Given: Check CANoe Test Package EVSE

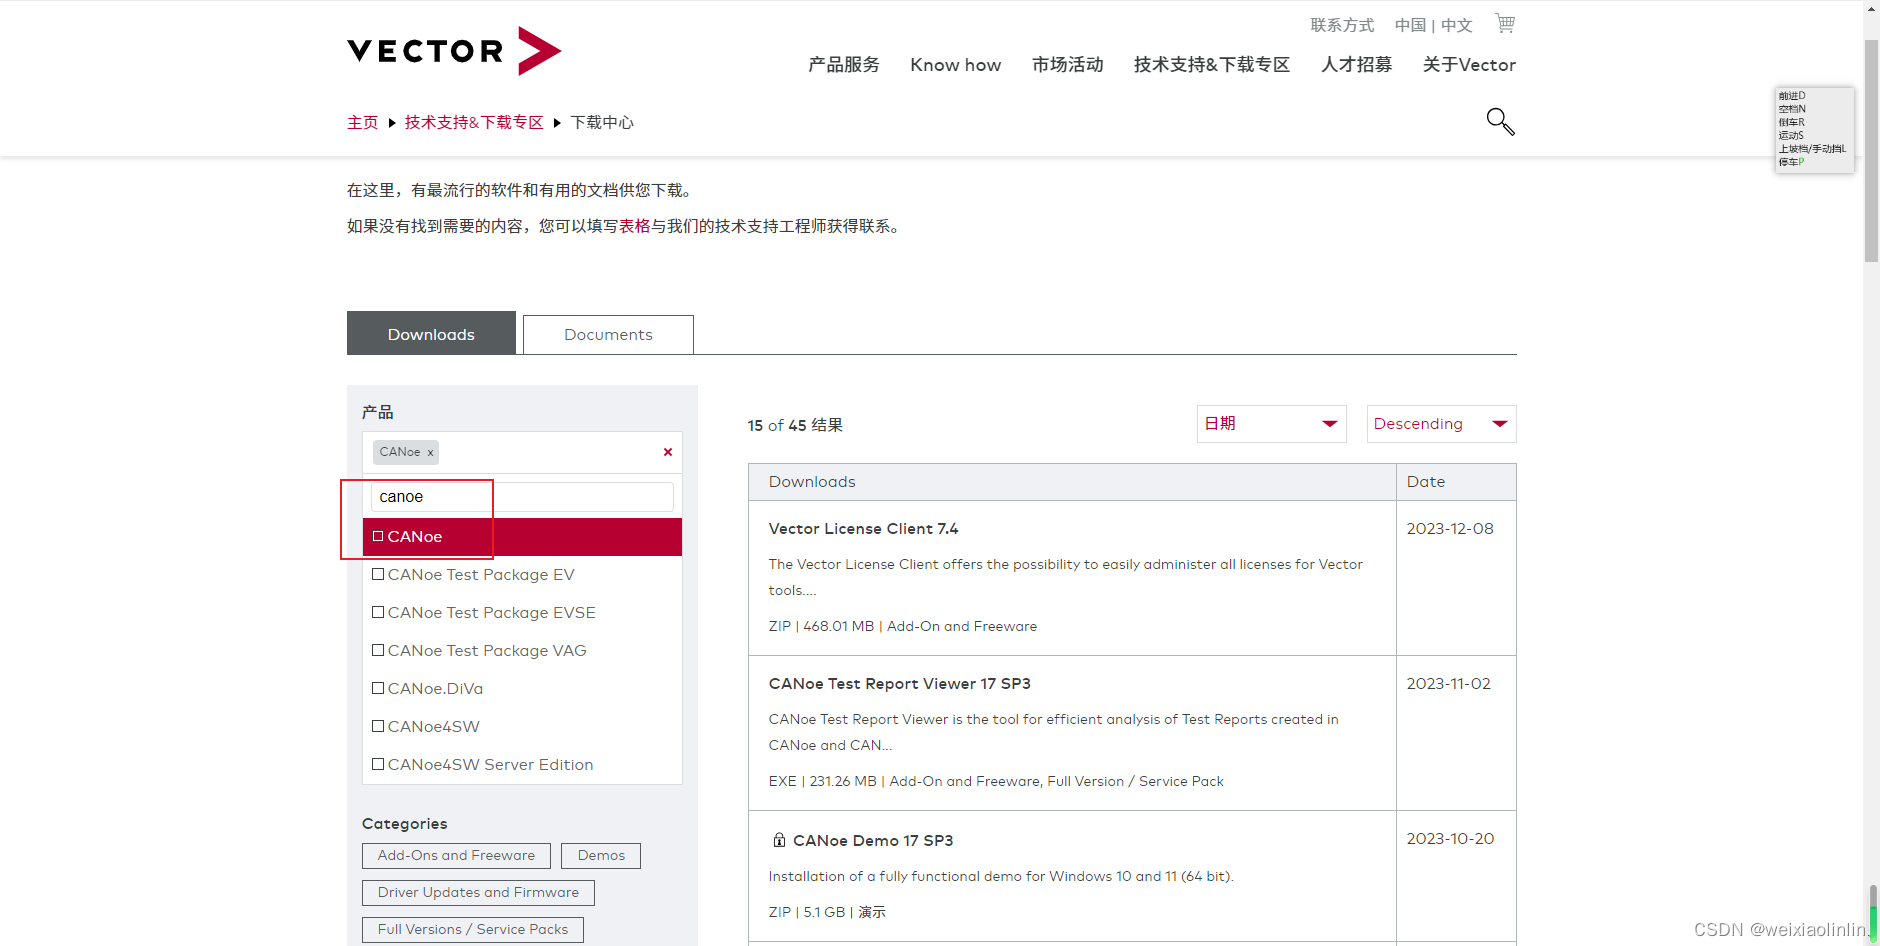Looking at the screenshot, I should [378, 612].
